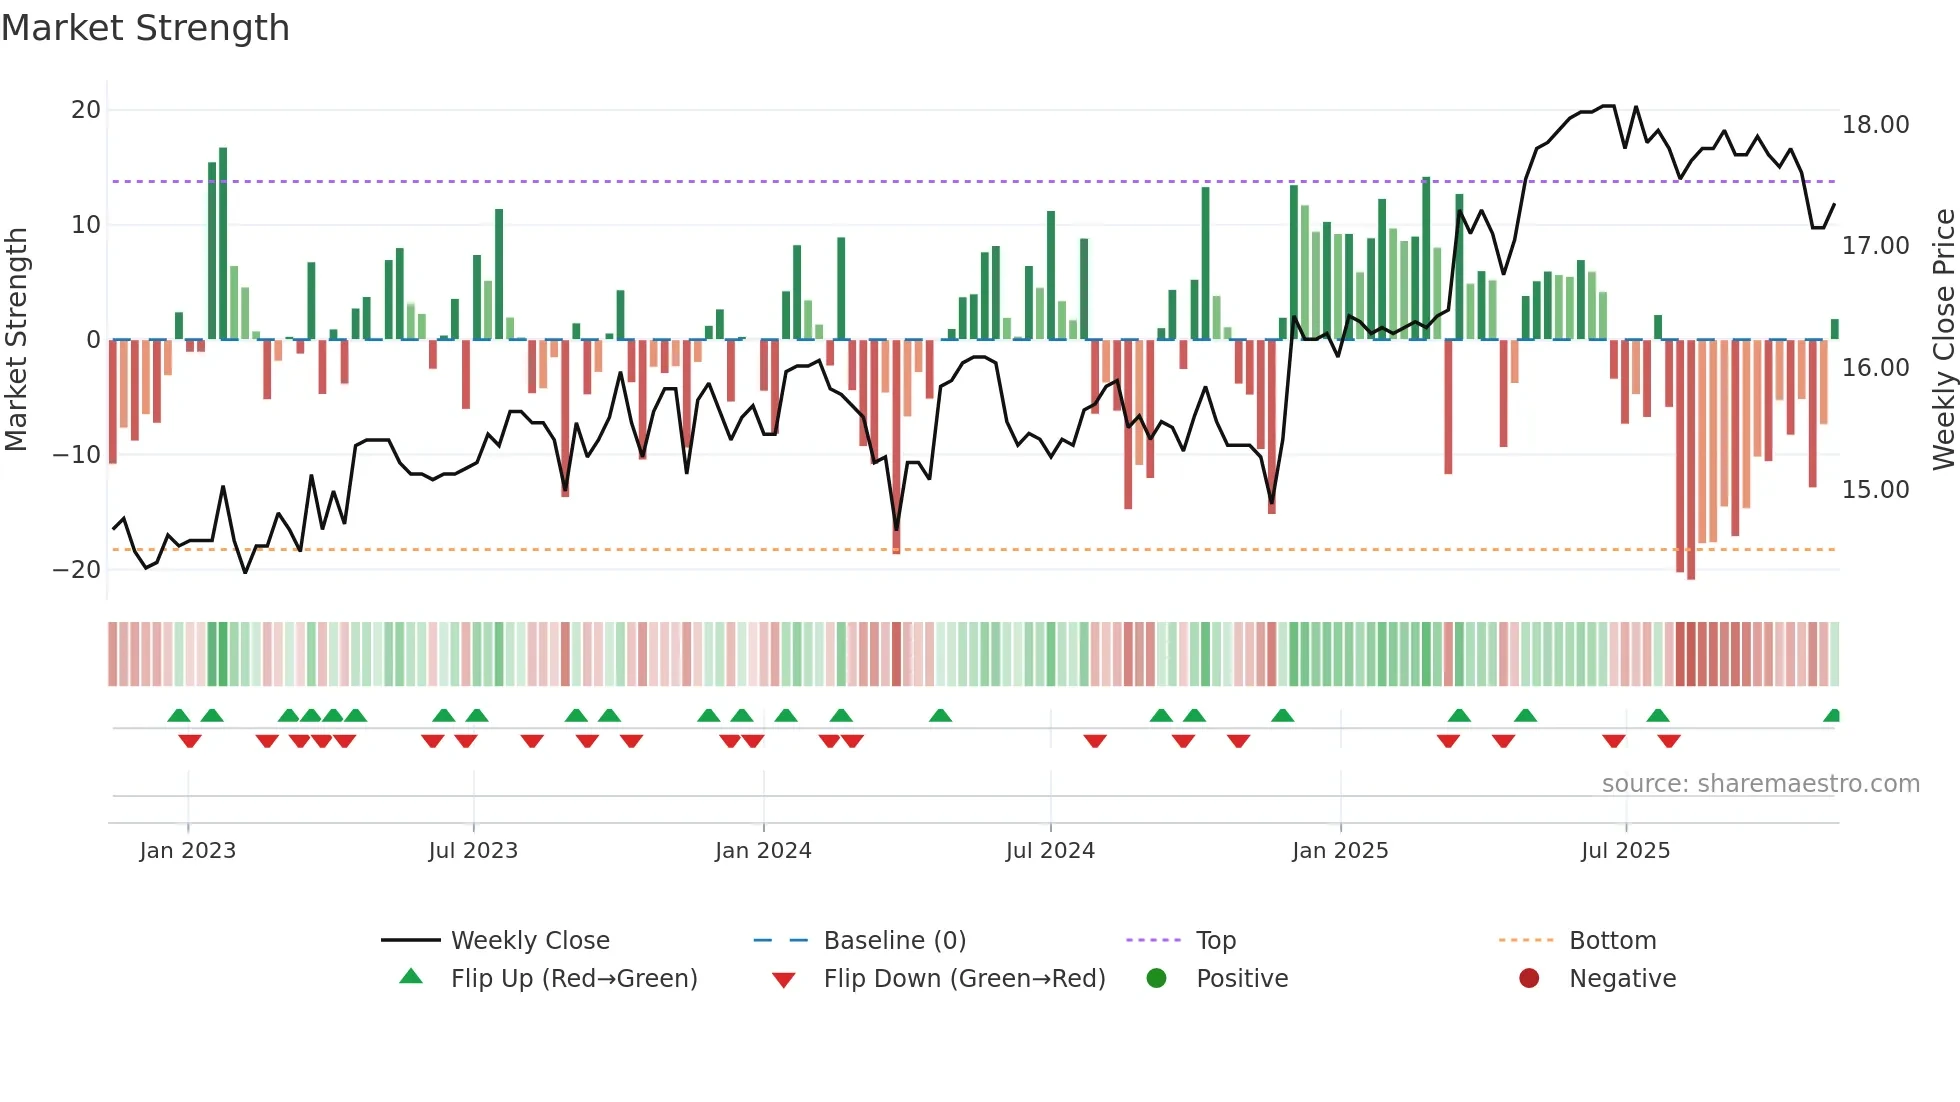Click the green Positive legend circle
Screen dimensions: 1960x1102
click(1156, 978)
